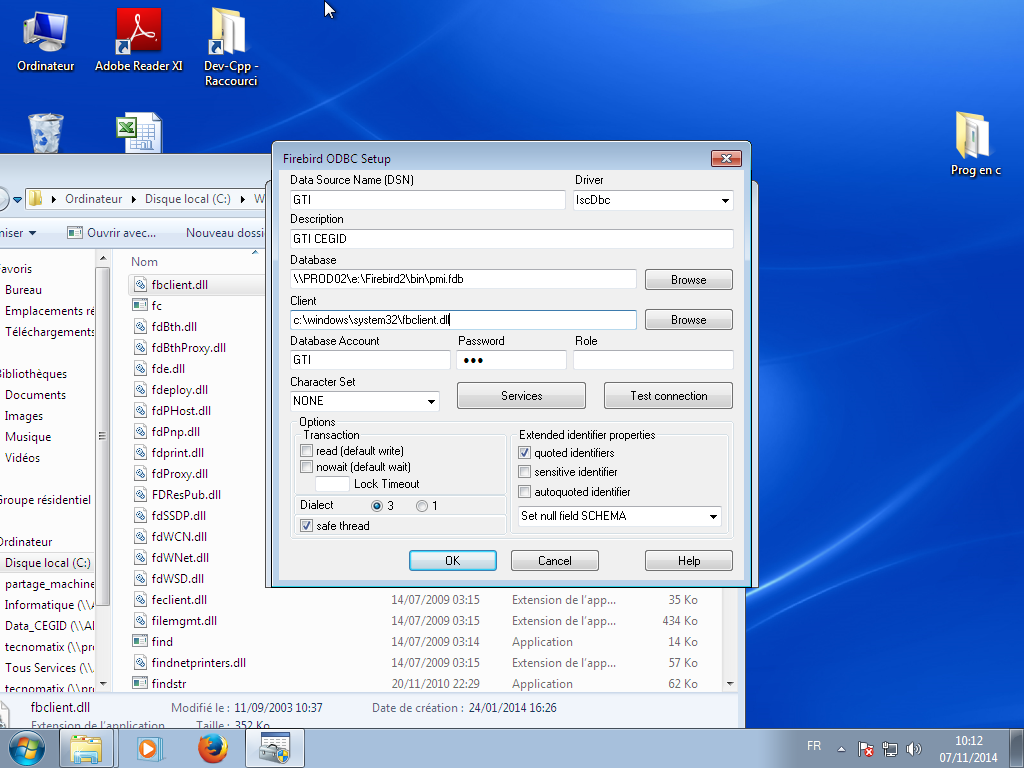This screenshot has width=1024, height=768.
Task: Select Disque local (C:) in navigation pane
Action: coord(47,563)
